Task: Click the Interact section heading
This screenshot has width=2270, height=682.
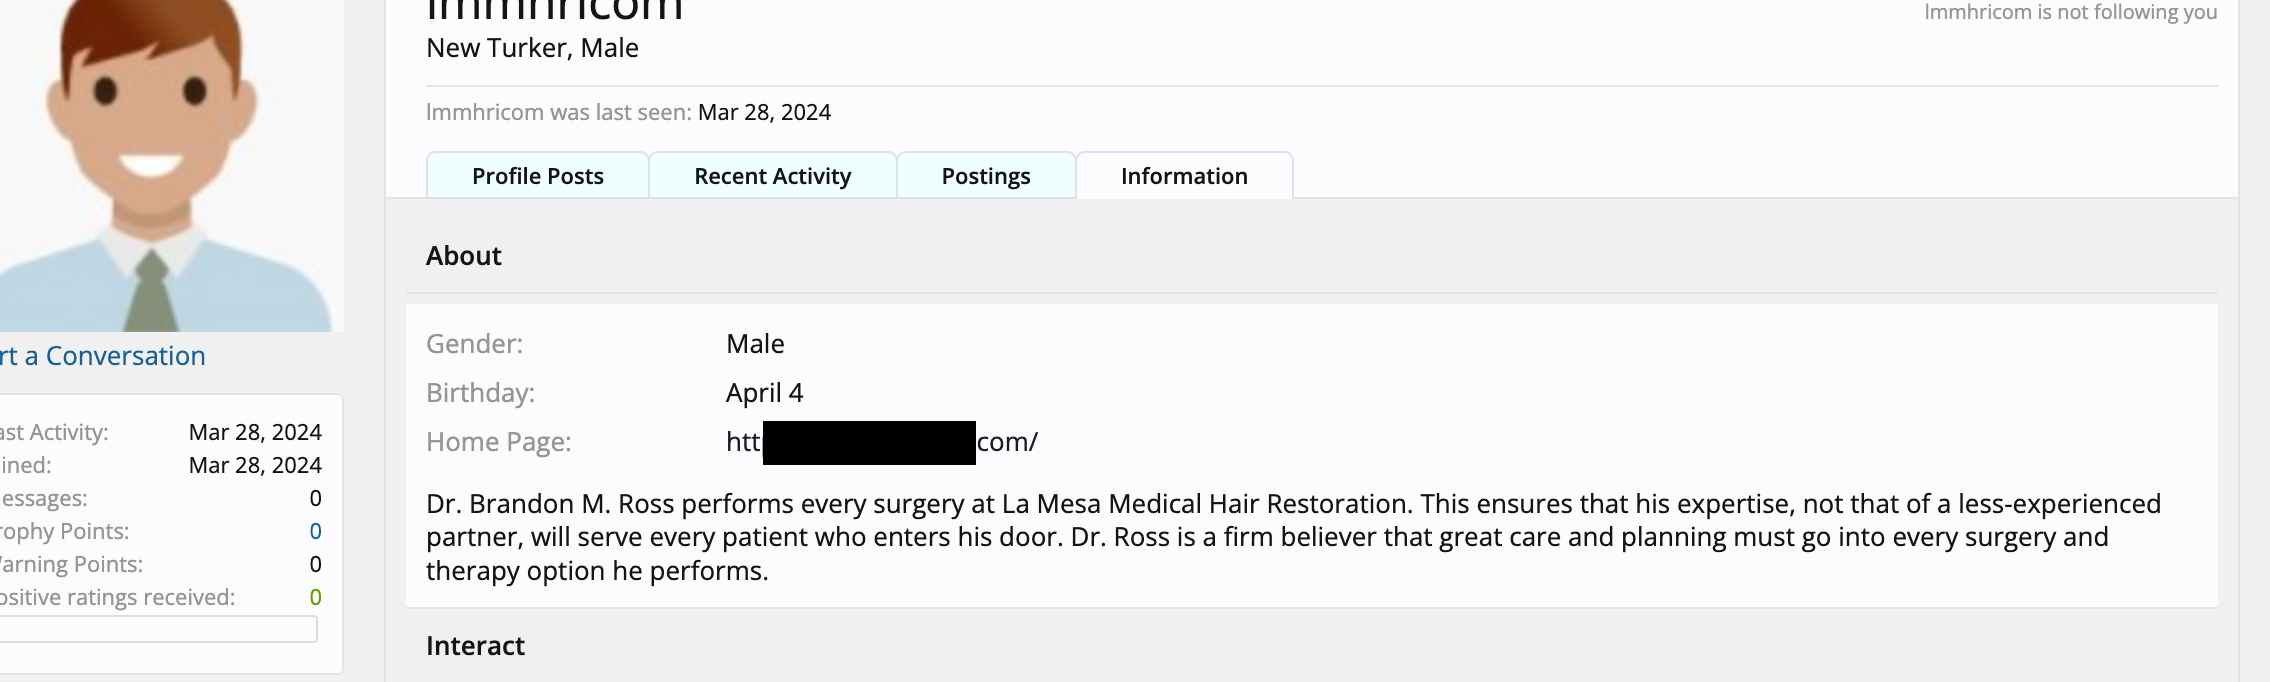Action: point(475,646)
